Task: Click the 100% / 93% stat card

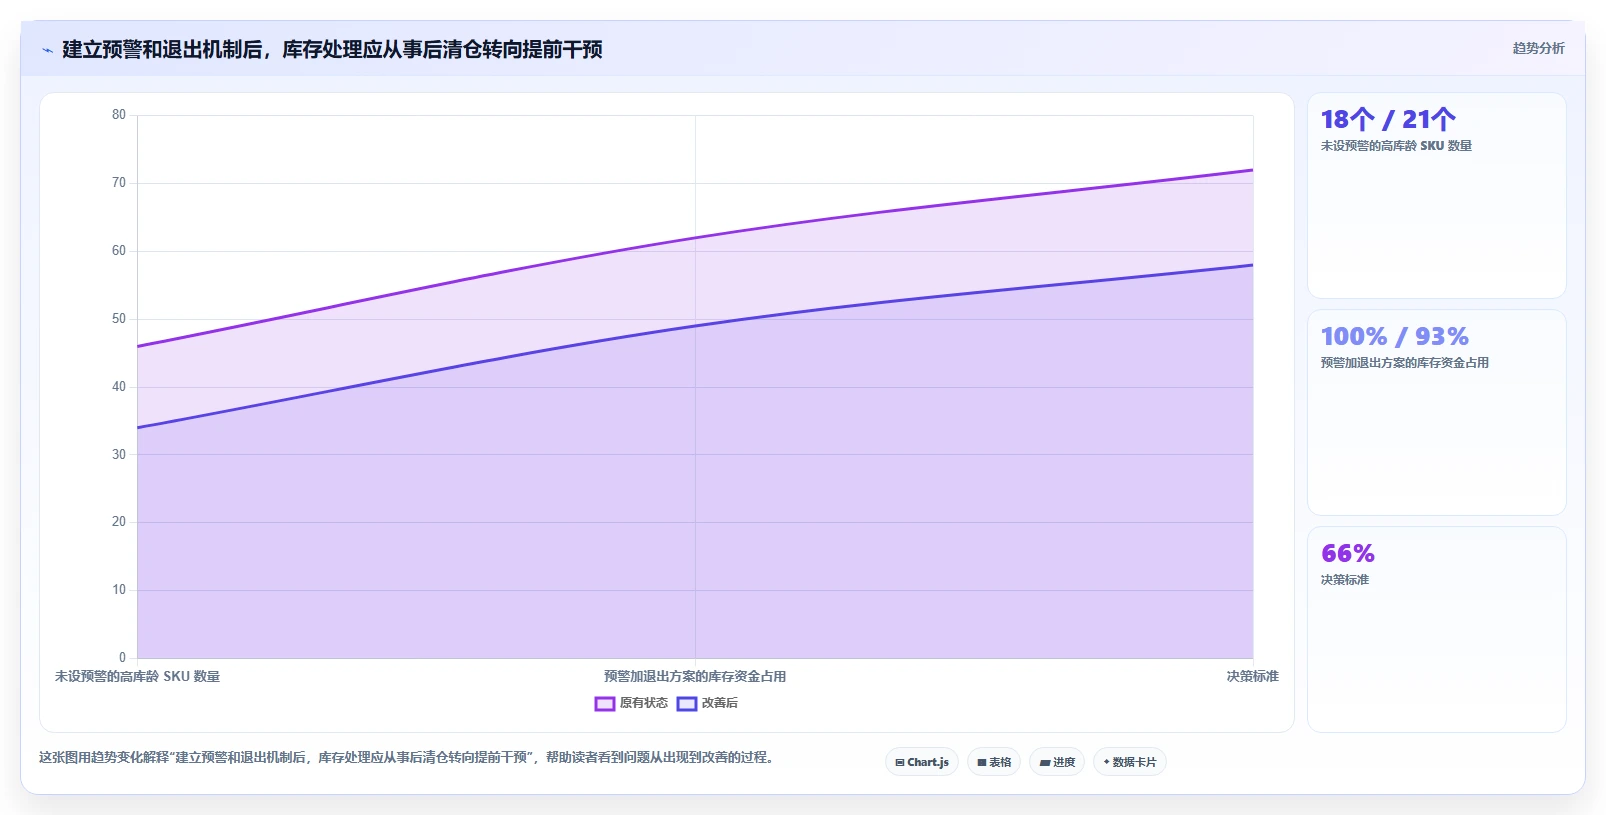Action: [x=1437, y=413]
